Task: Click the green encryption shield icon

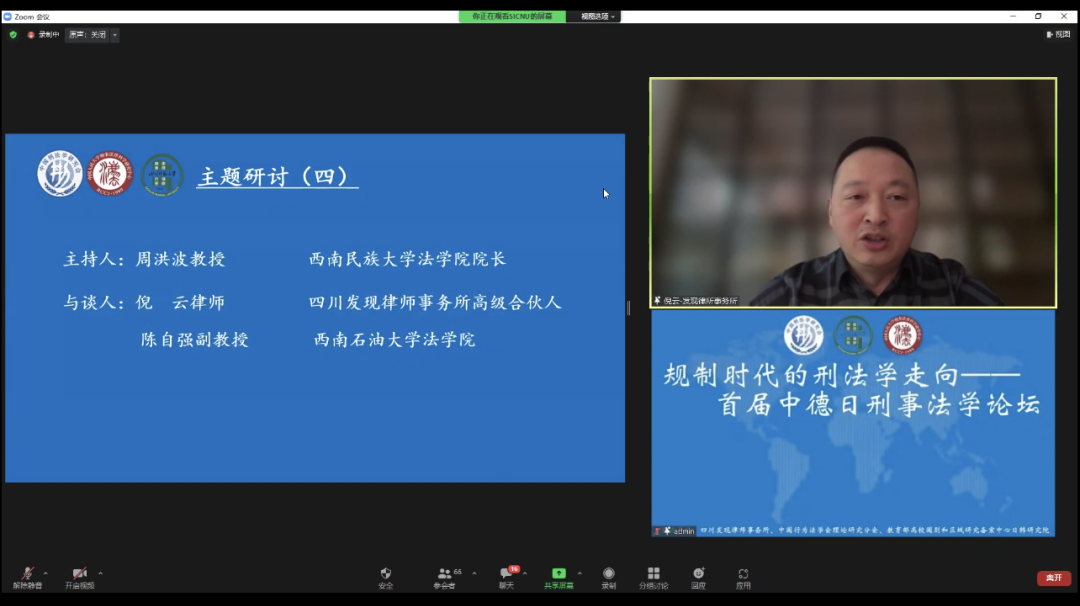Action: coord(13,34)
